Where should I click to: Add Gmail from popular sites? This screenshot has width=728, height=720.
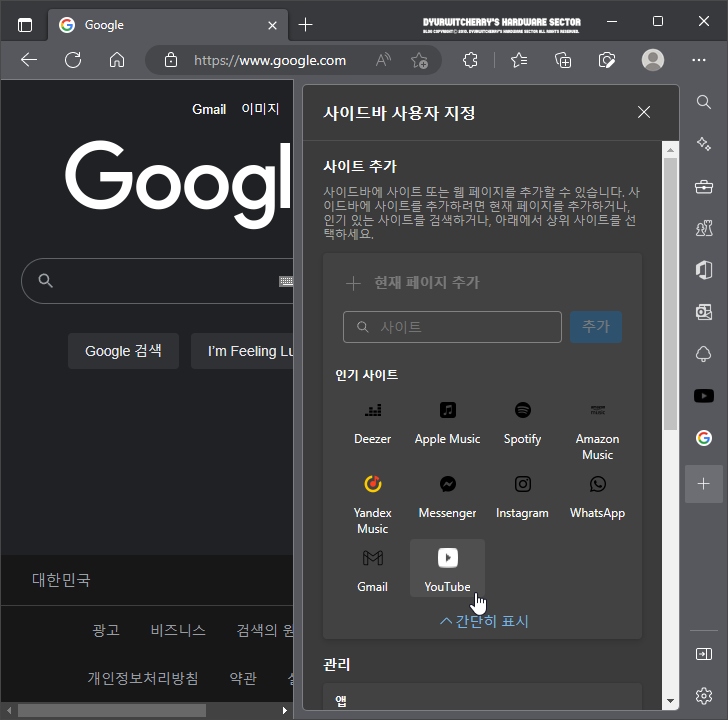tap(372, 569)
